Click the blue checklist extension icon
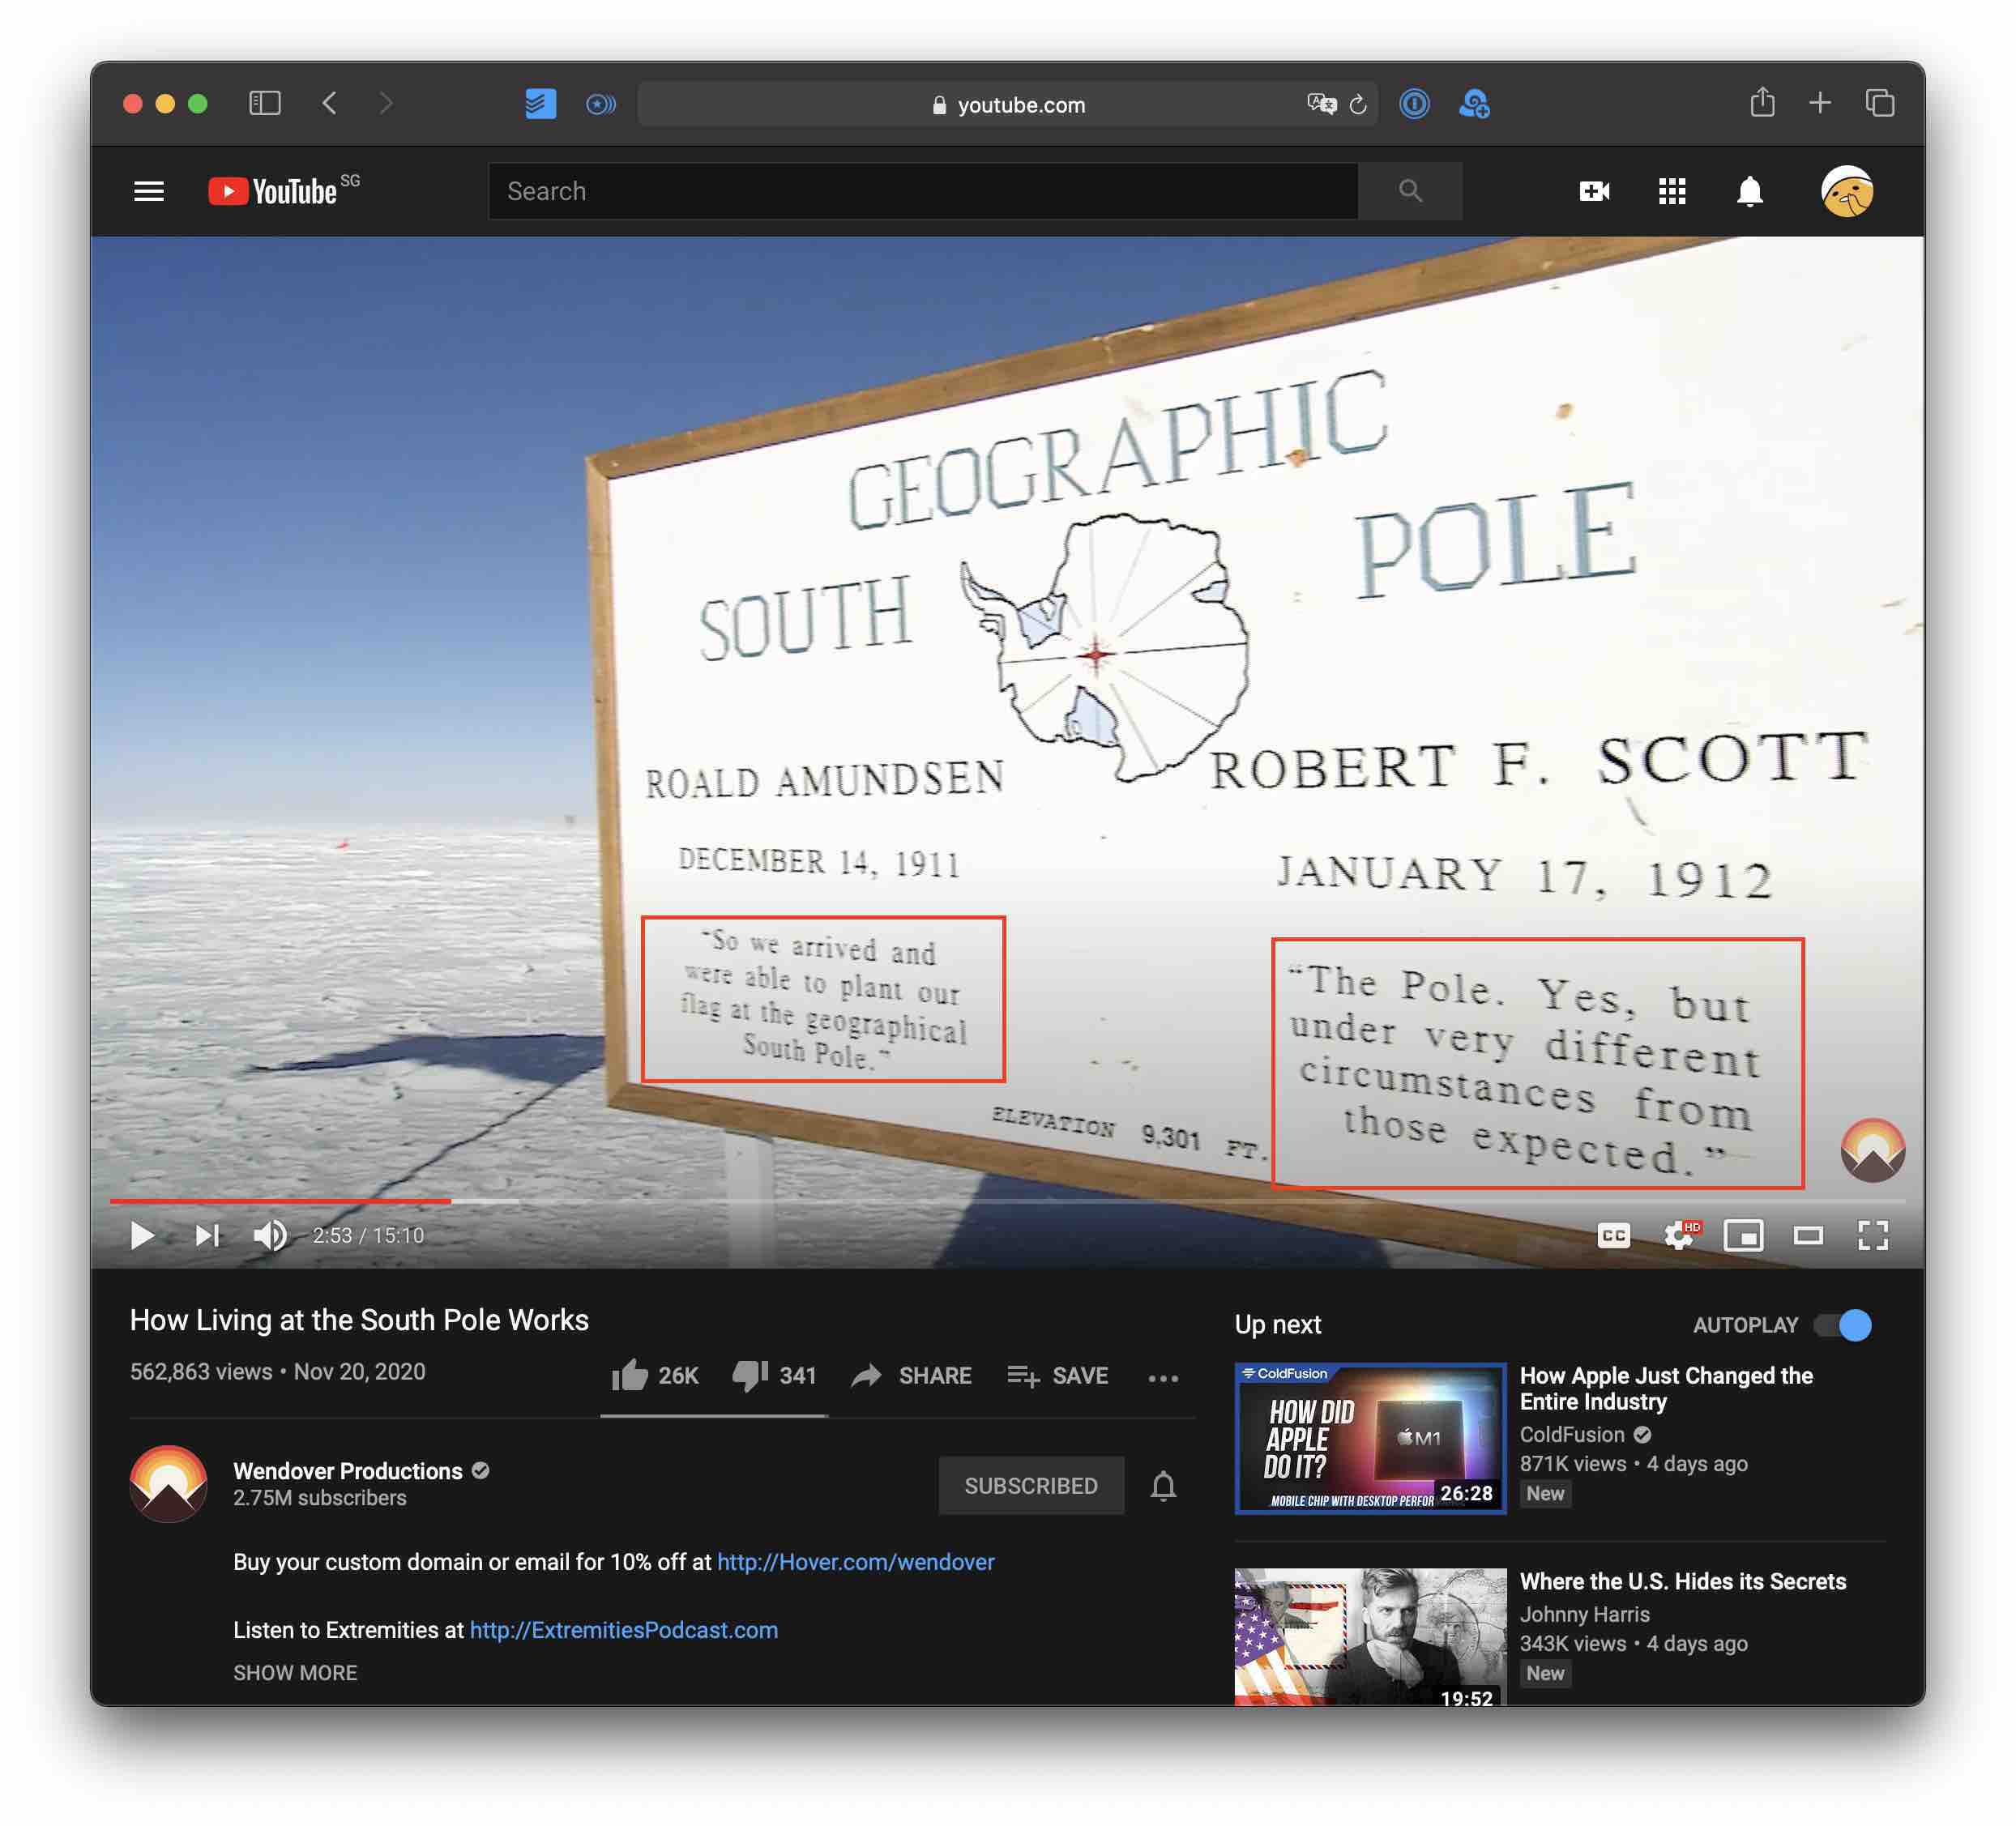 click(x=541, y=103)
